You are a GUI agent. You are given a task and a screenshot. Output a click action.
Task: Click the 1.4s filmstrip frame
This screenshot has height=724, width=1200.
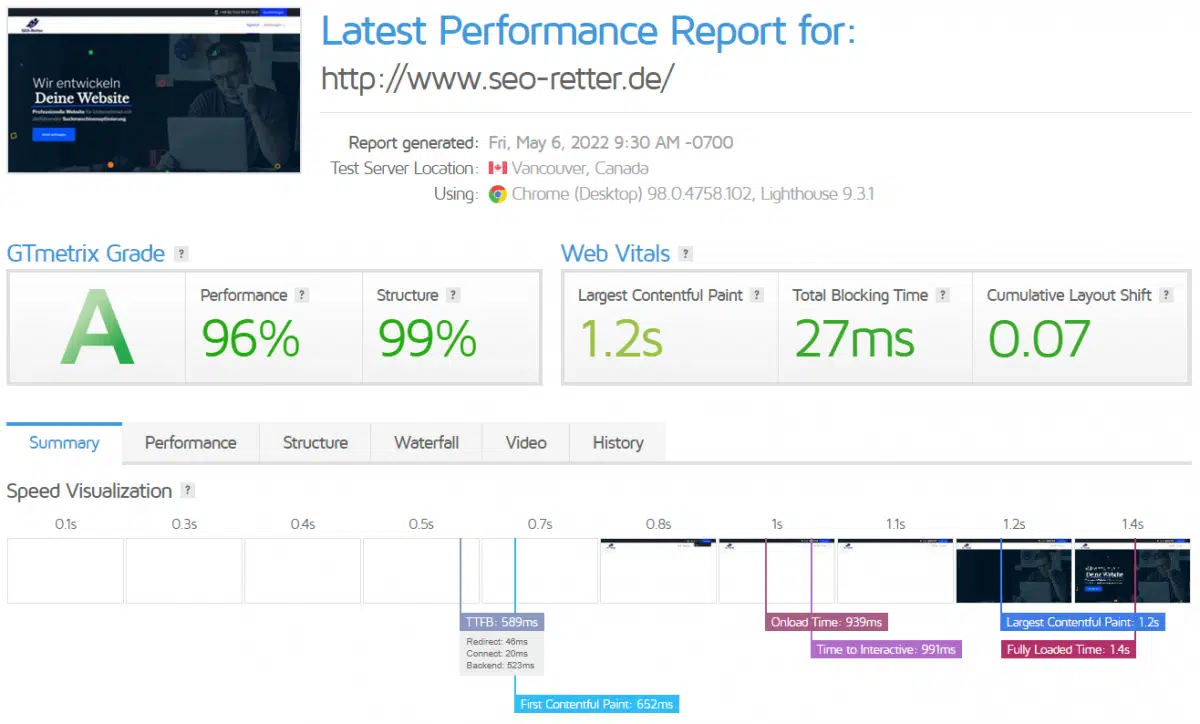[x=1132, y=571]
